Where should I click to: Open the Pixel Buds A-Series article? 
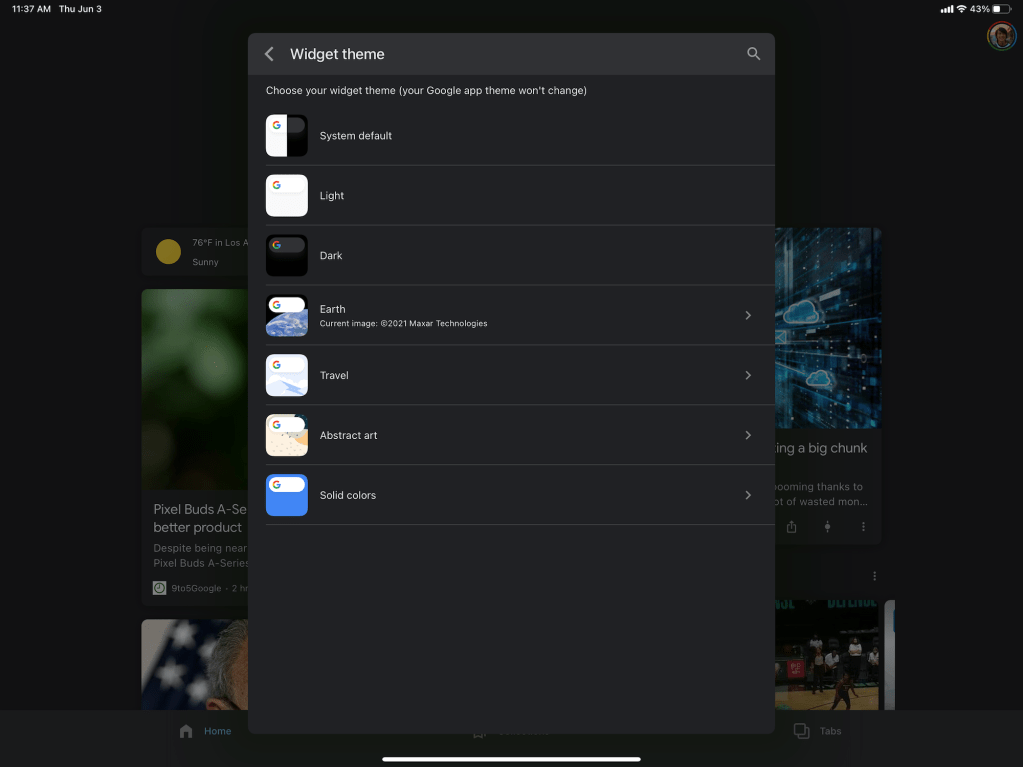coord(197,518)
